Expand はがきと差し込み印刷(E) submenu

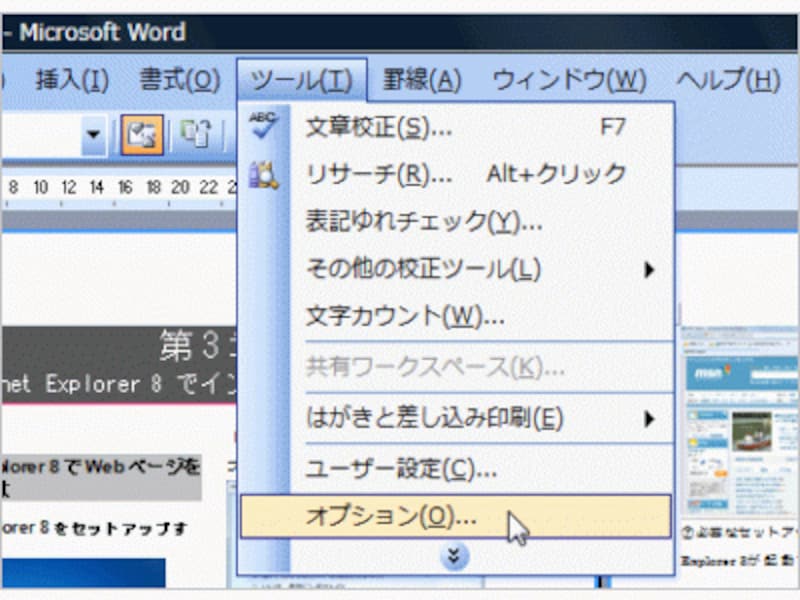pyautogui.click(x=457, y=418)
